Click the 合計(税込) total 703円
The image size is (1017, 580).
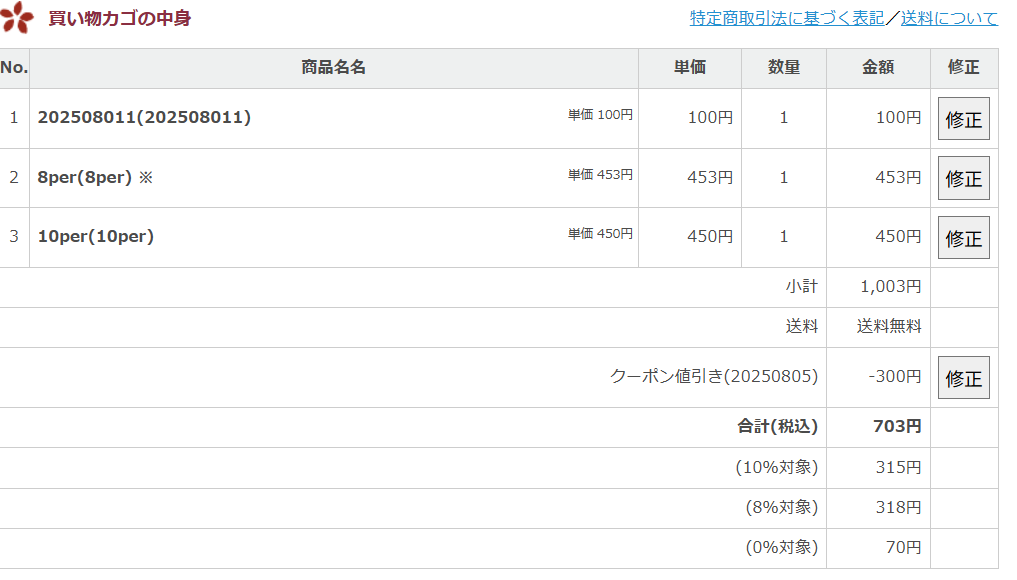coord(896,427)
